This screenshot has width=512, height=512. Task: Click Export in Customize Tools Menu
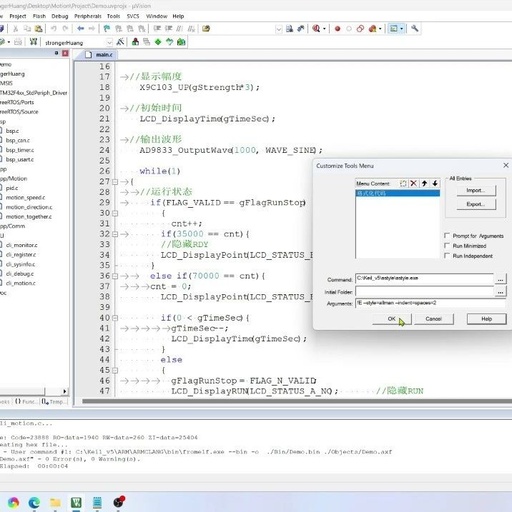tap(476, 204)
